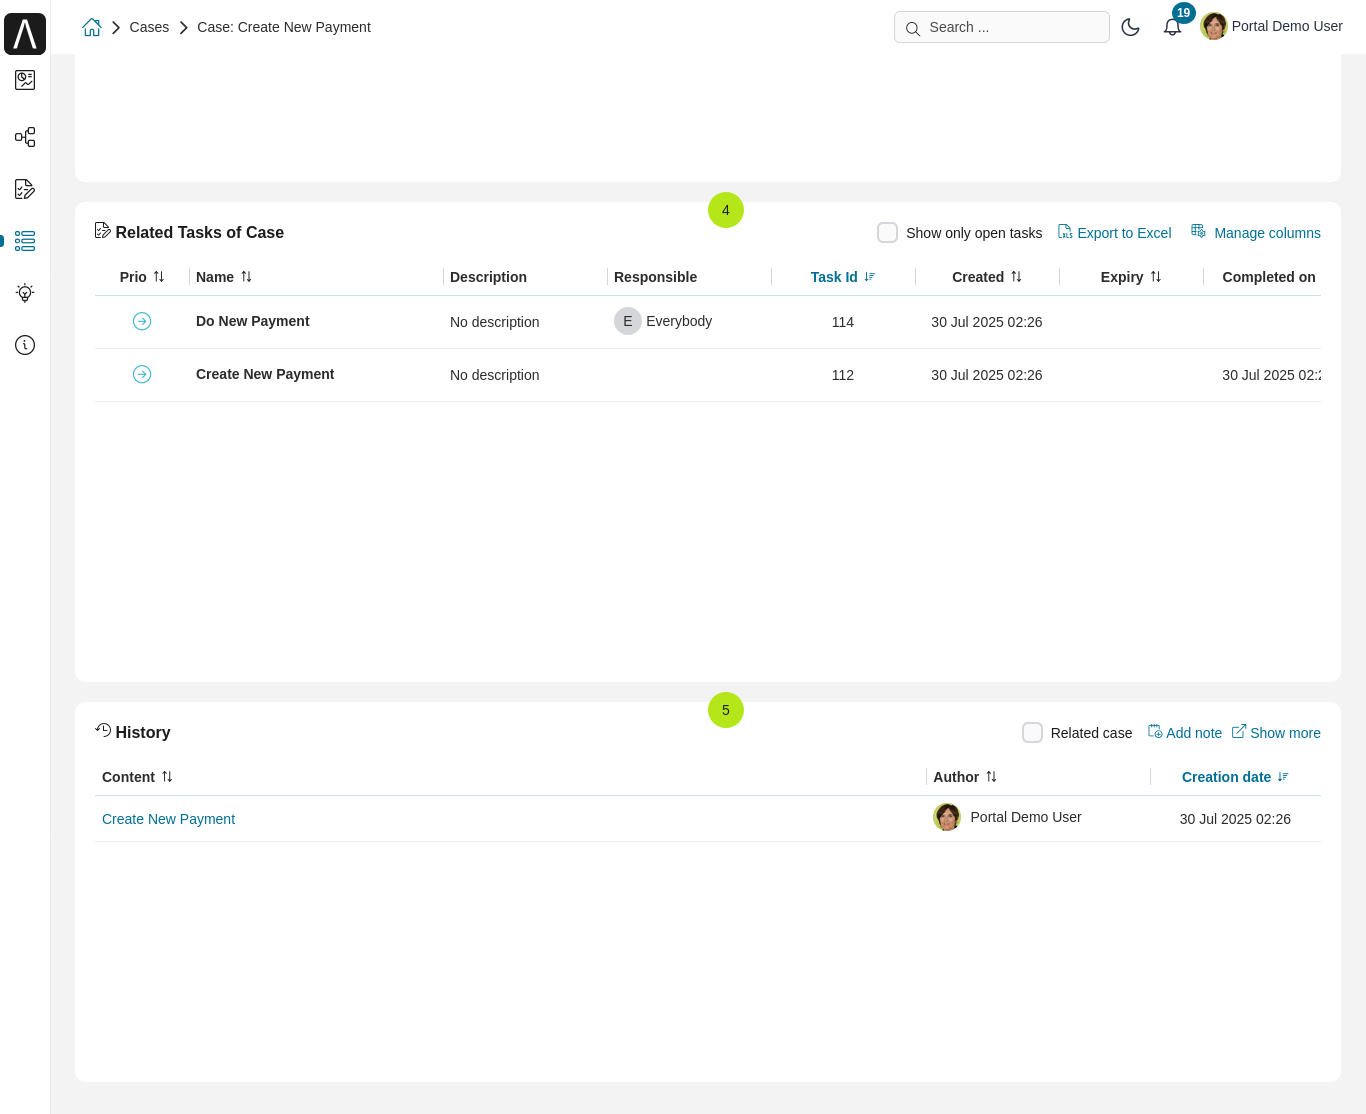This screenshot has width=1366, height=1114.
Task: Open the tasks icon in sidebar
Action: 25,189
